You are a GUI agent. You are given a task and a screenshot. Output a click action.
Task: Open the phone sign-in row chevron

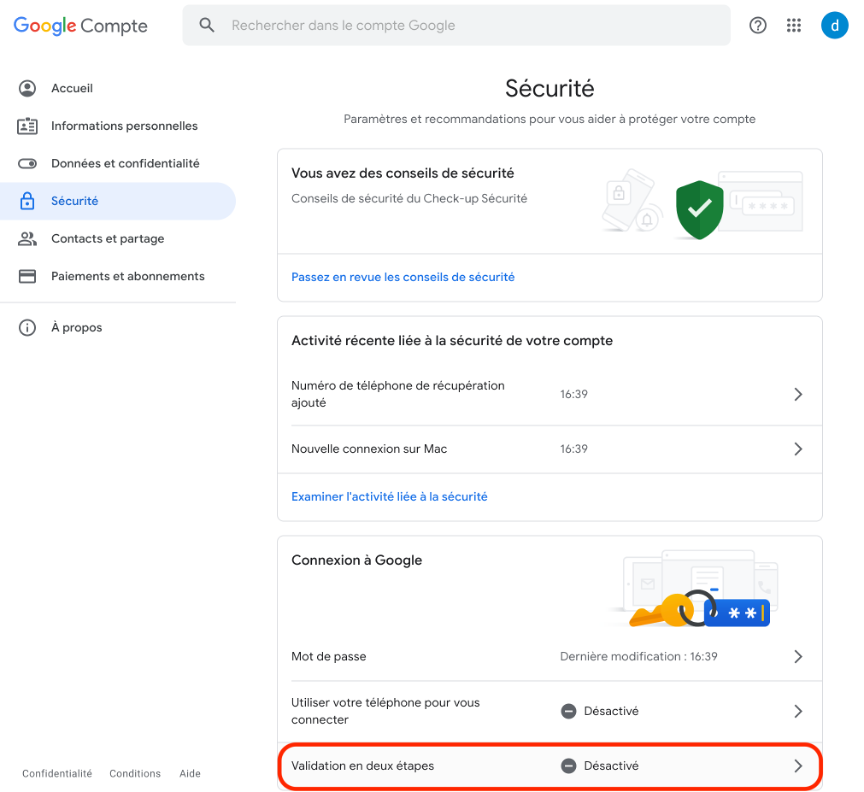coord(798,711)
